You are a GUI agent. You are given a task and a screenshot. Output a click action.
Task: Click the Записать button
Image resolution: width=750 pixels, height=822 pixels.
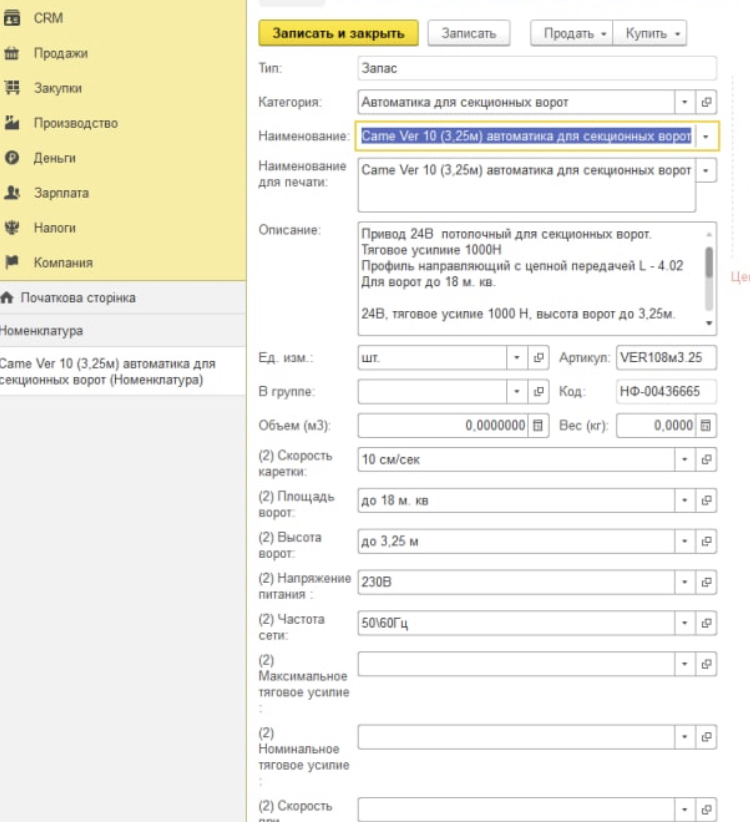pos(469,33)
